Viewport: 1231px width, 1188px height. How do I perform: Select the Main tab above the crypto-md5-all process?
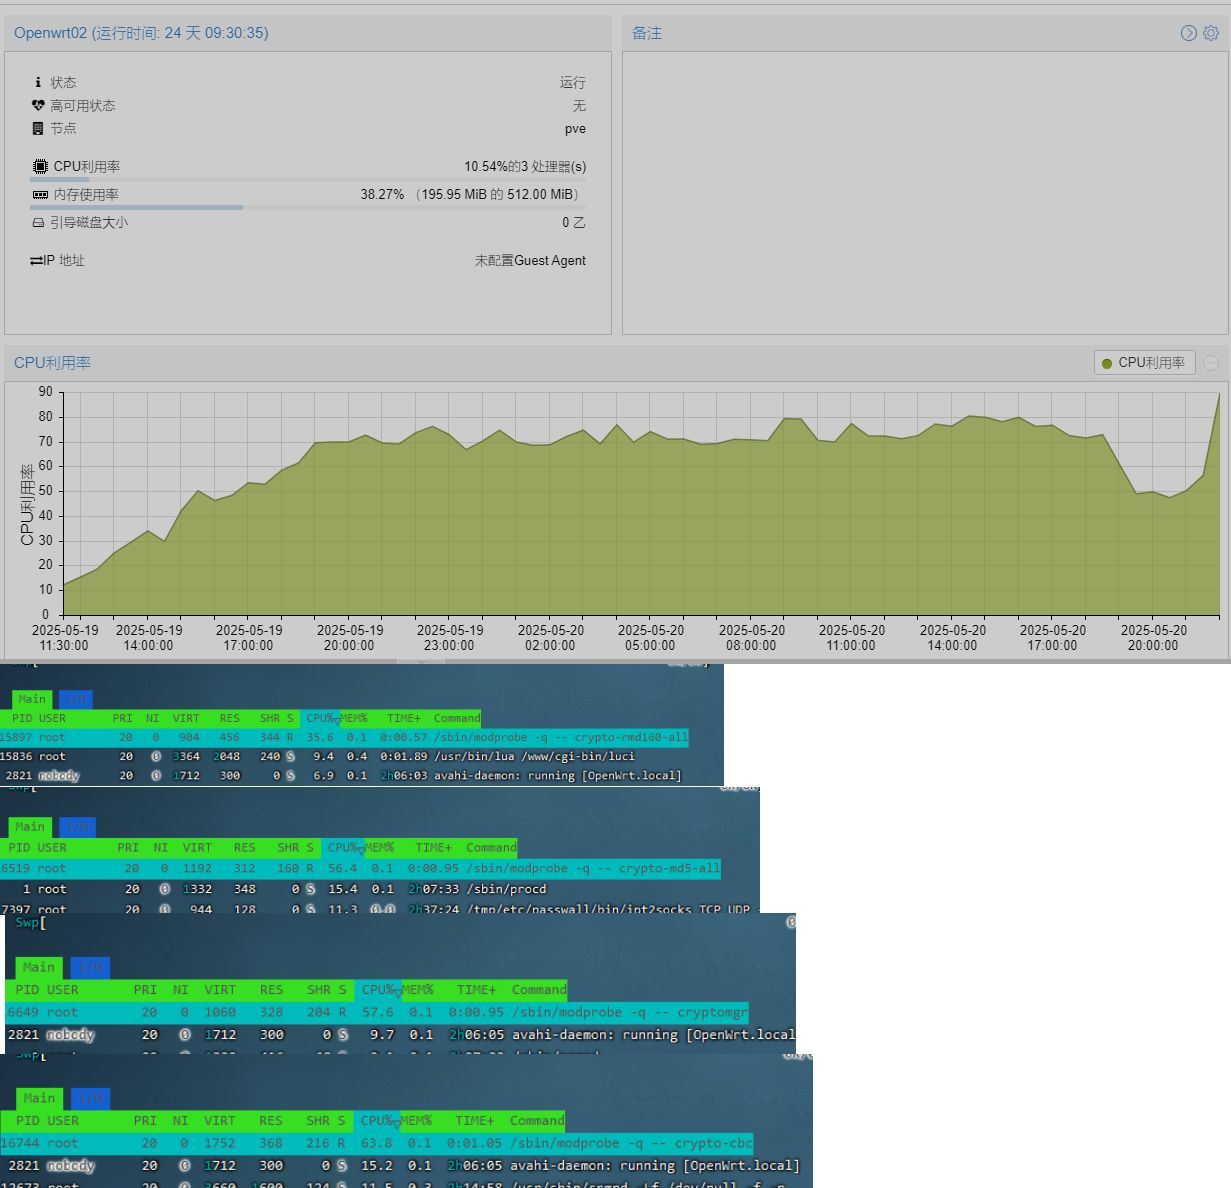[30, 827]
